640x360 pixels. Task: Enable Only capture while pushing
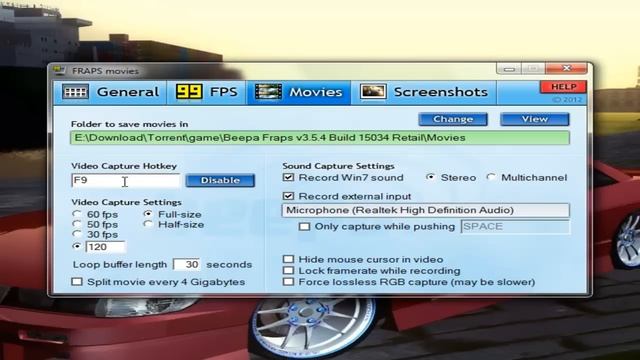[304, 227]
